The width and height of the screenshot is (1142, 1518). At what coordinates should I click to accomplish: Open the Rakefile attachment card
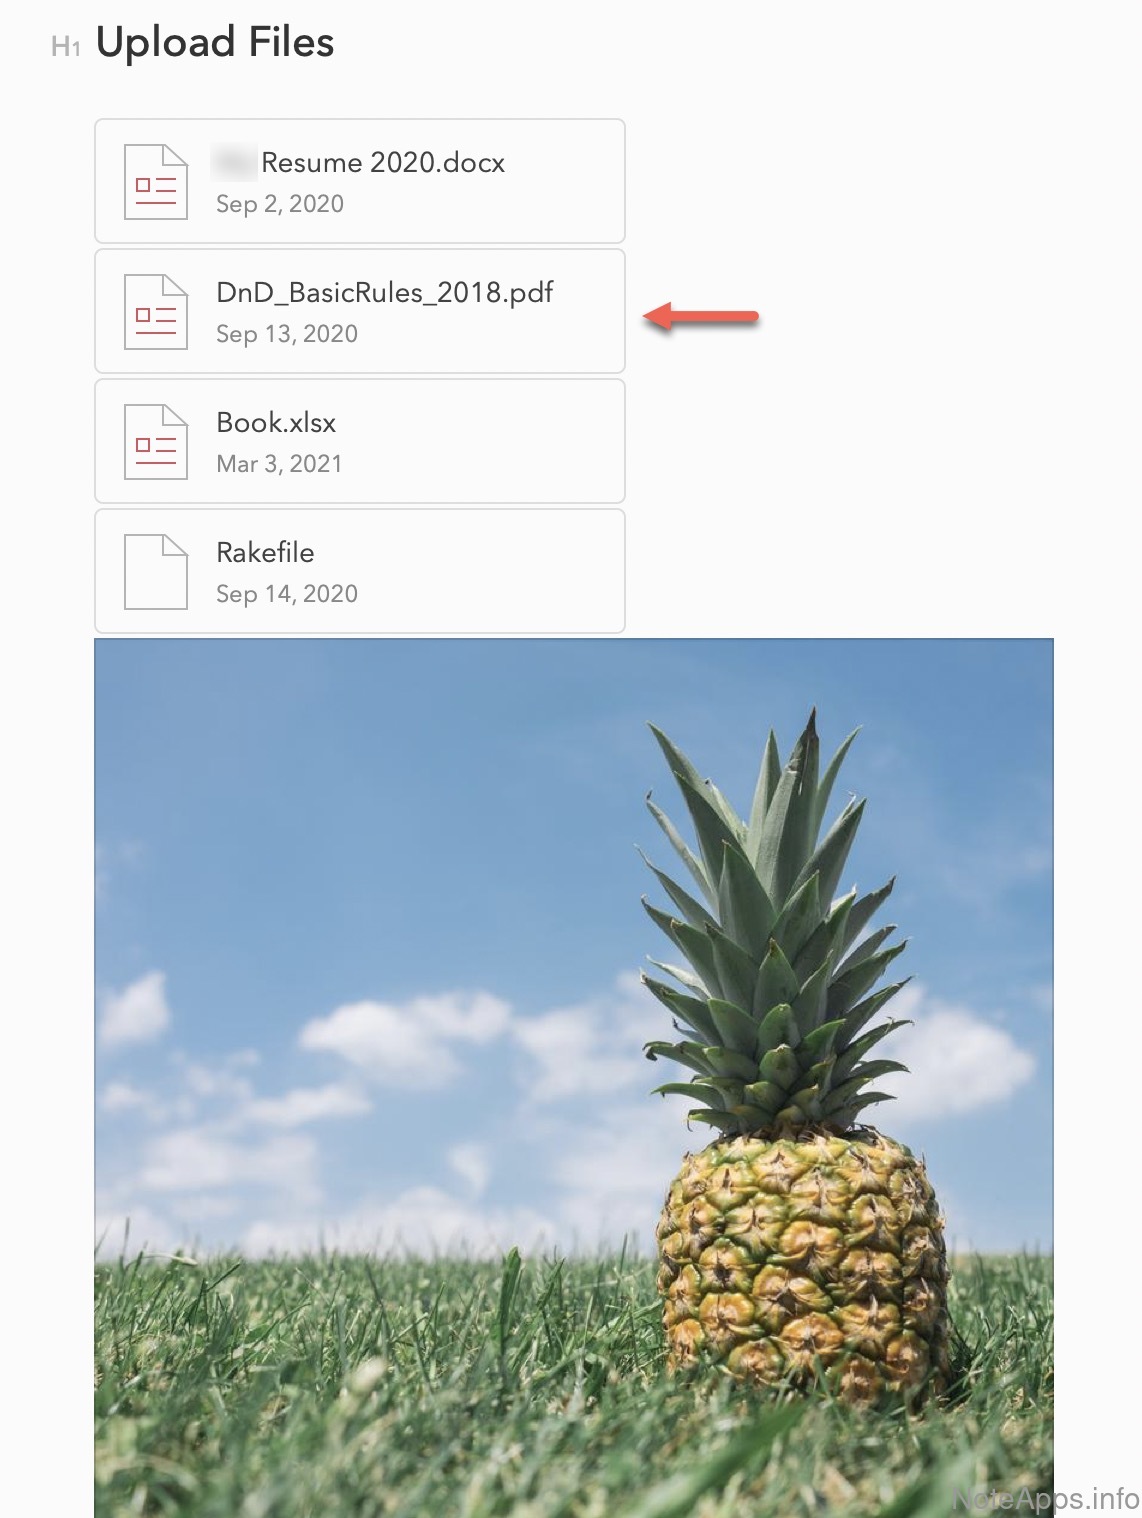(x=360, y=571)
